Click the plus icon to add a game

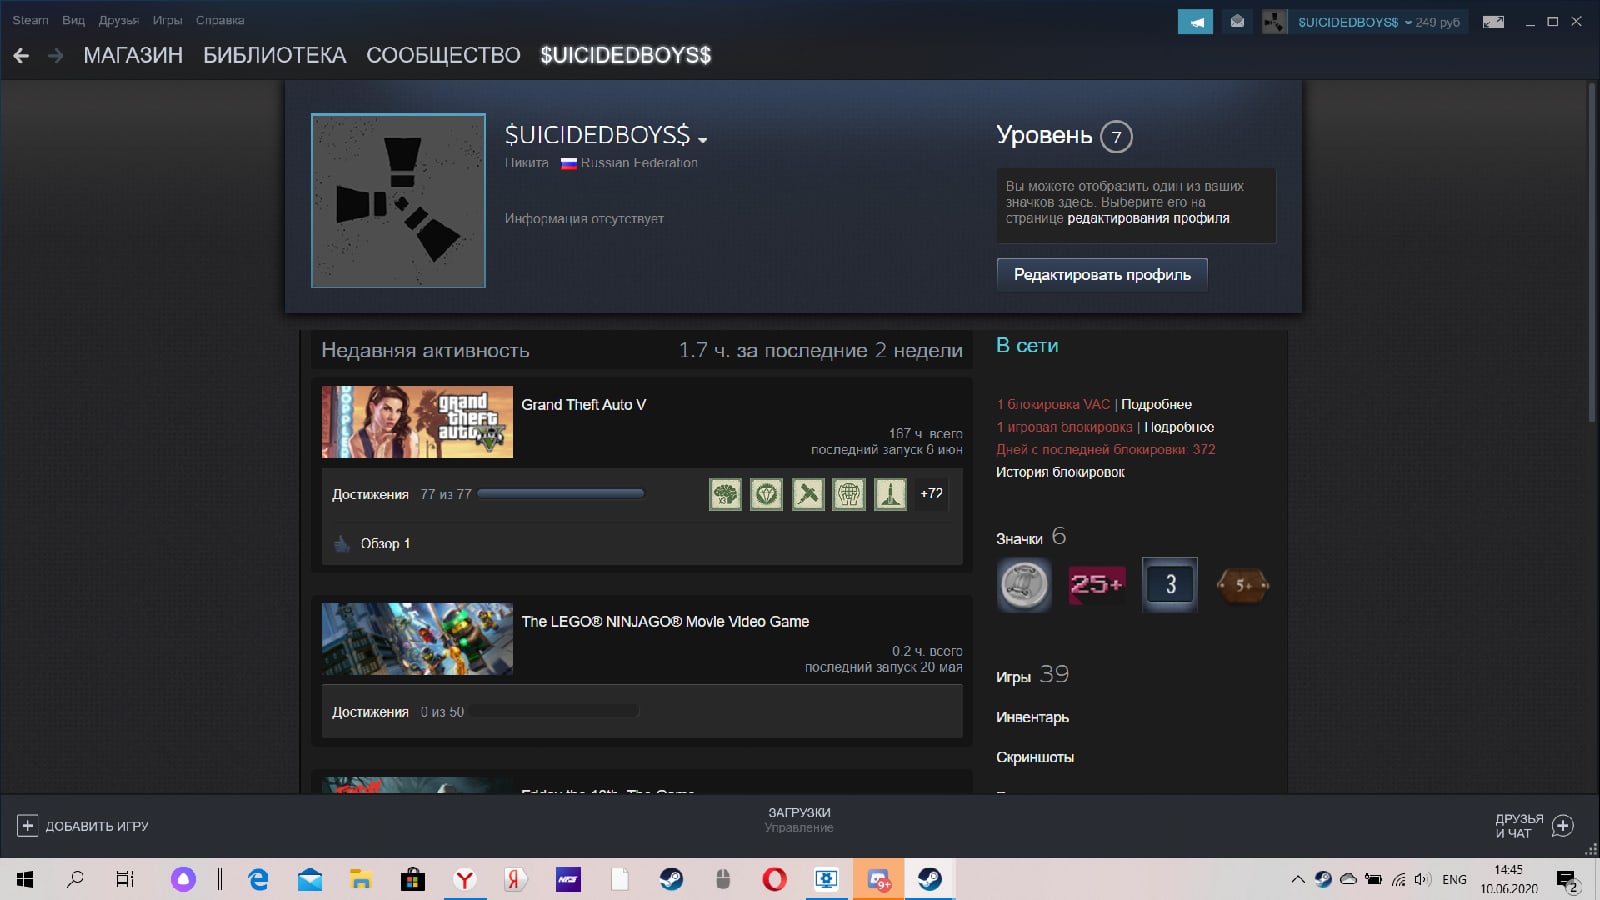tap(28, 826)
